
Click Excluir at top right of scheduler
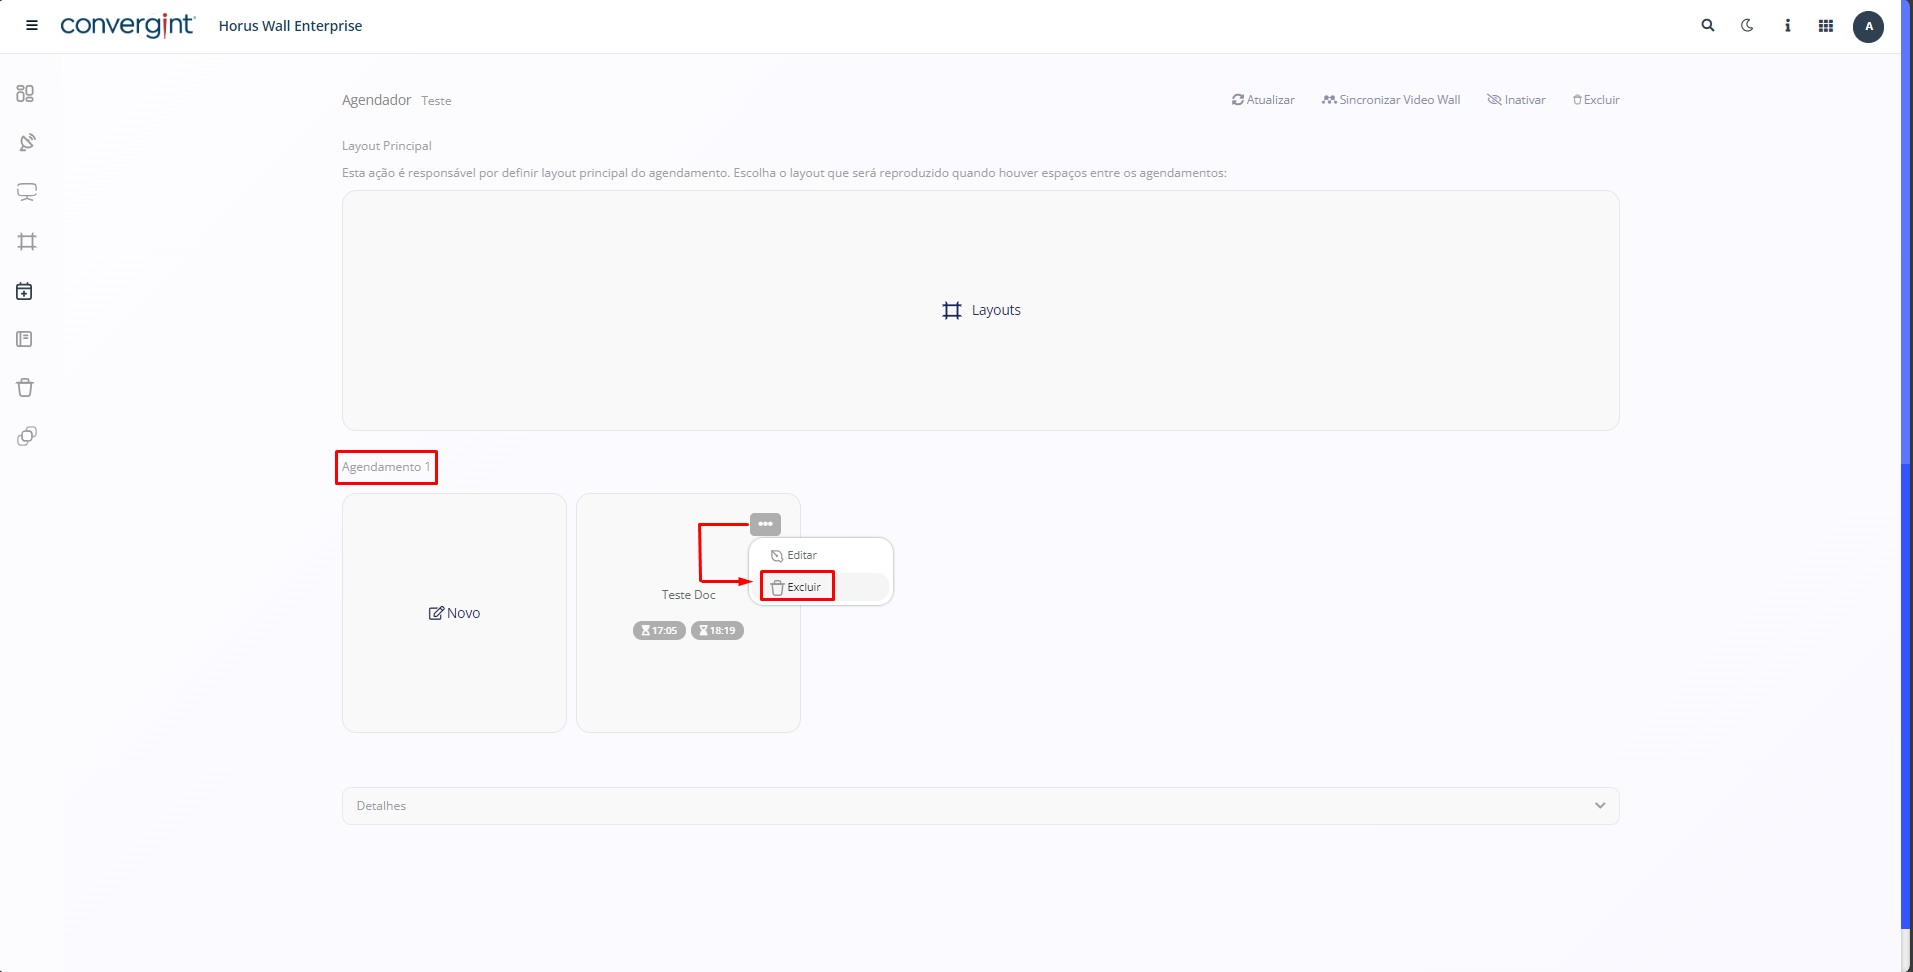click(1596, 100)
